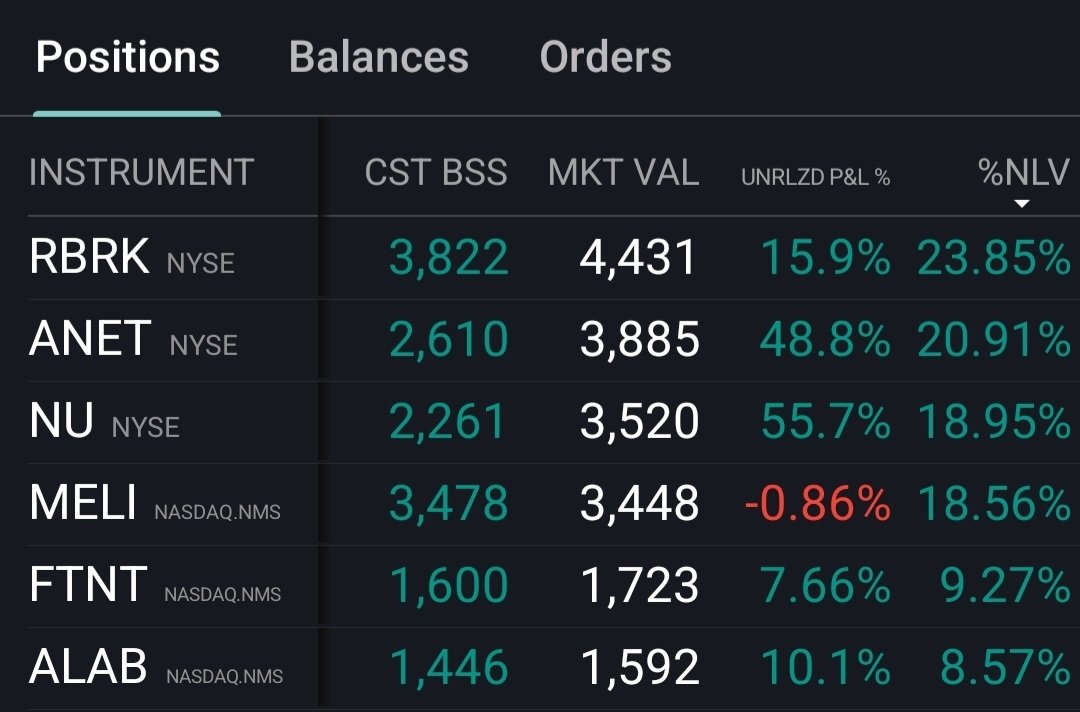This screenshot has height=712, width=1080.
Task: Sort by UNRLZD P&L % column header
Action: coord(816,178)
